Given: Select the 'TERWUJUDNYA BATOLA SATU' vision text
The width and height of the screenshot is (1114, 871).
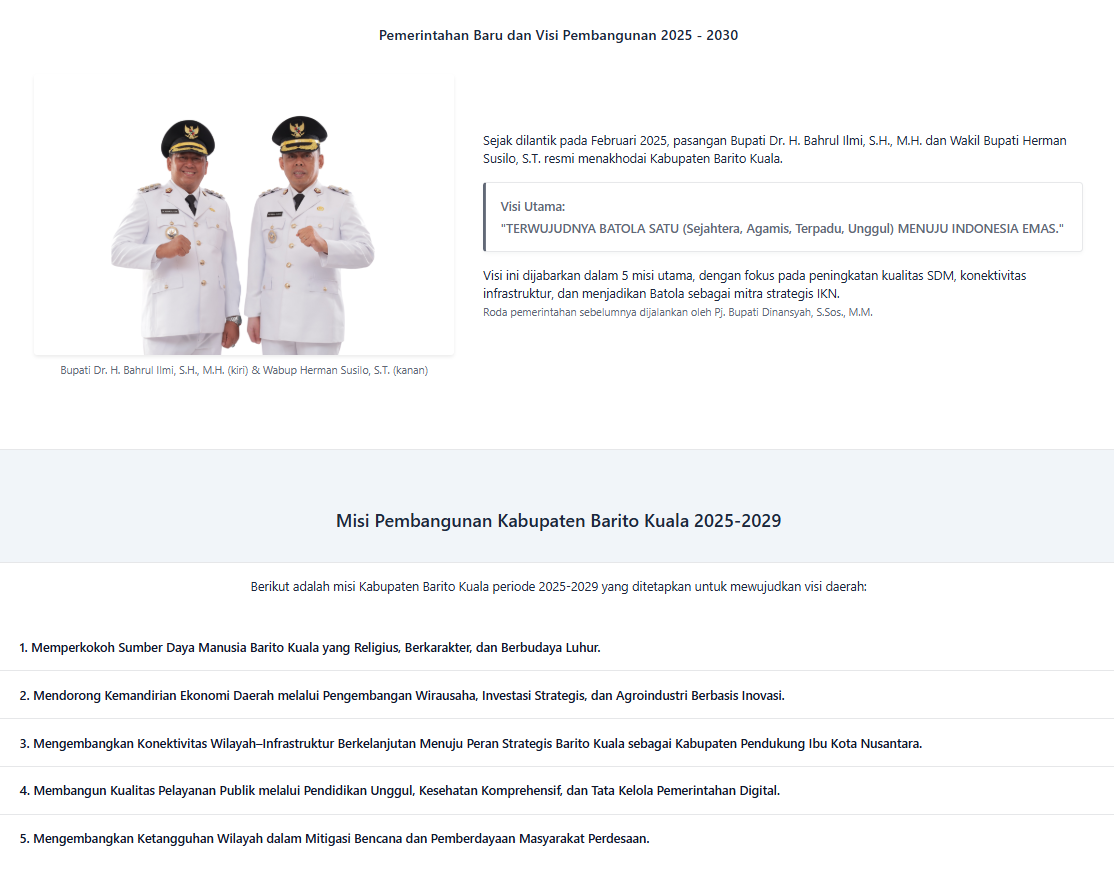Looking at the screenshot, I should 782,229.
